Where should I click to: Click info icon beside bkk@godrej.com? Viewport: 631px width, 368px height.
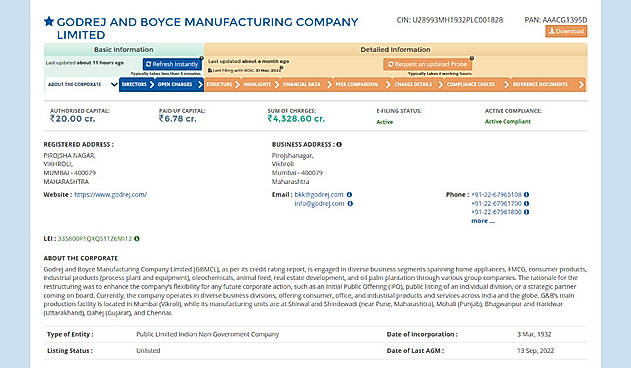pyautogui.click(x=349, y=194)
